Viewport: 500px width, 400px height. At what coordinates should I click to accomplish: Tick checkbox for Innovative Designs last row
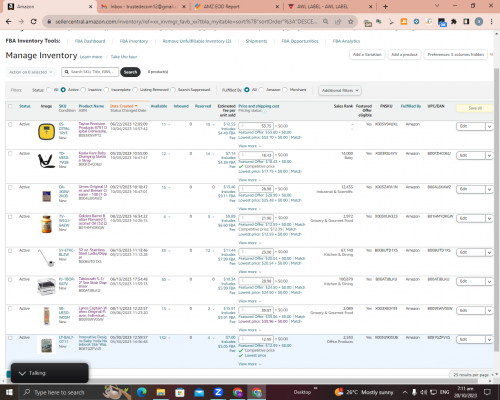pyautogui.click(x=10, y=338)
